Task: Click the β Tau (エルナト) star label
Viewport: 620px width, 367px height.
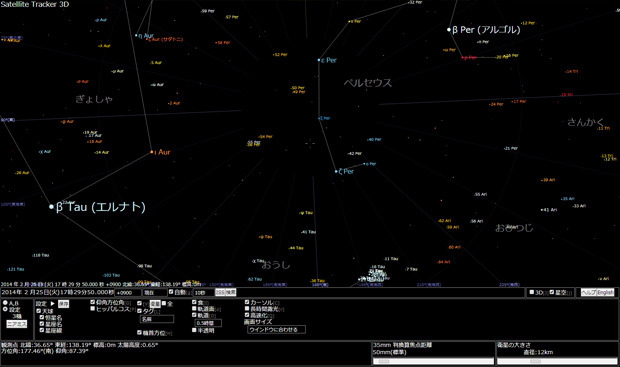Action: click(100, 207)
